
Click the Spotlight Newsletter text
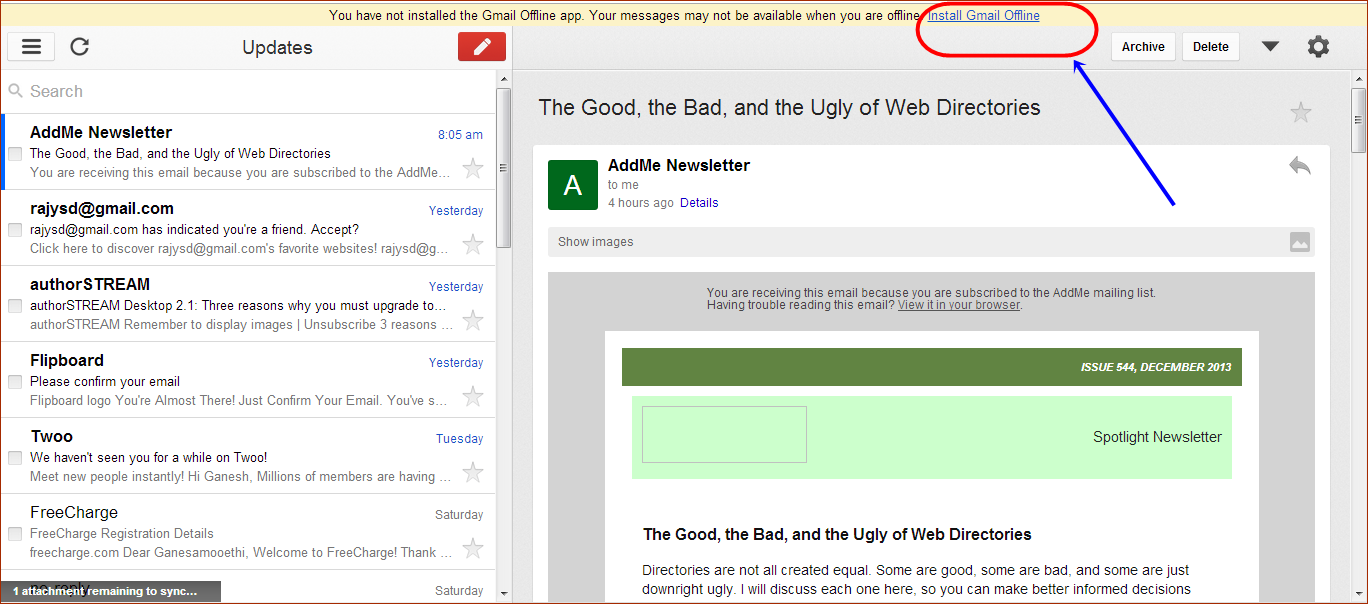click(x=1157, y=437)
